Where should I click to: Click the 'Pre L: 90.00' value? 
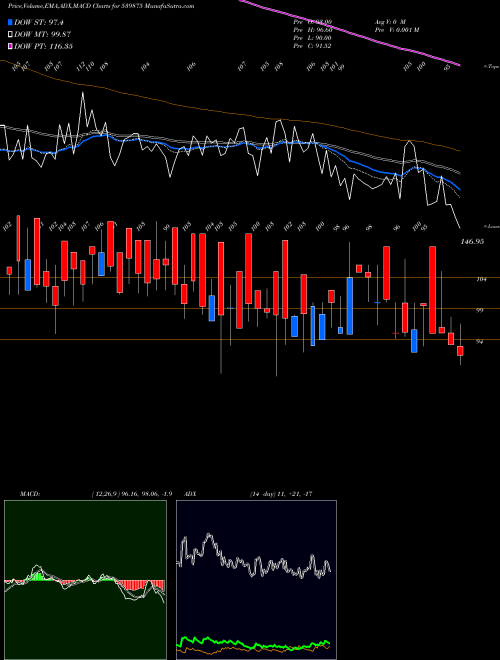point(313,38)
